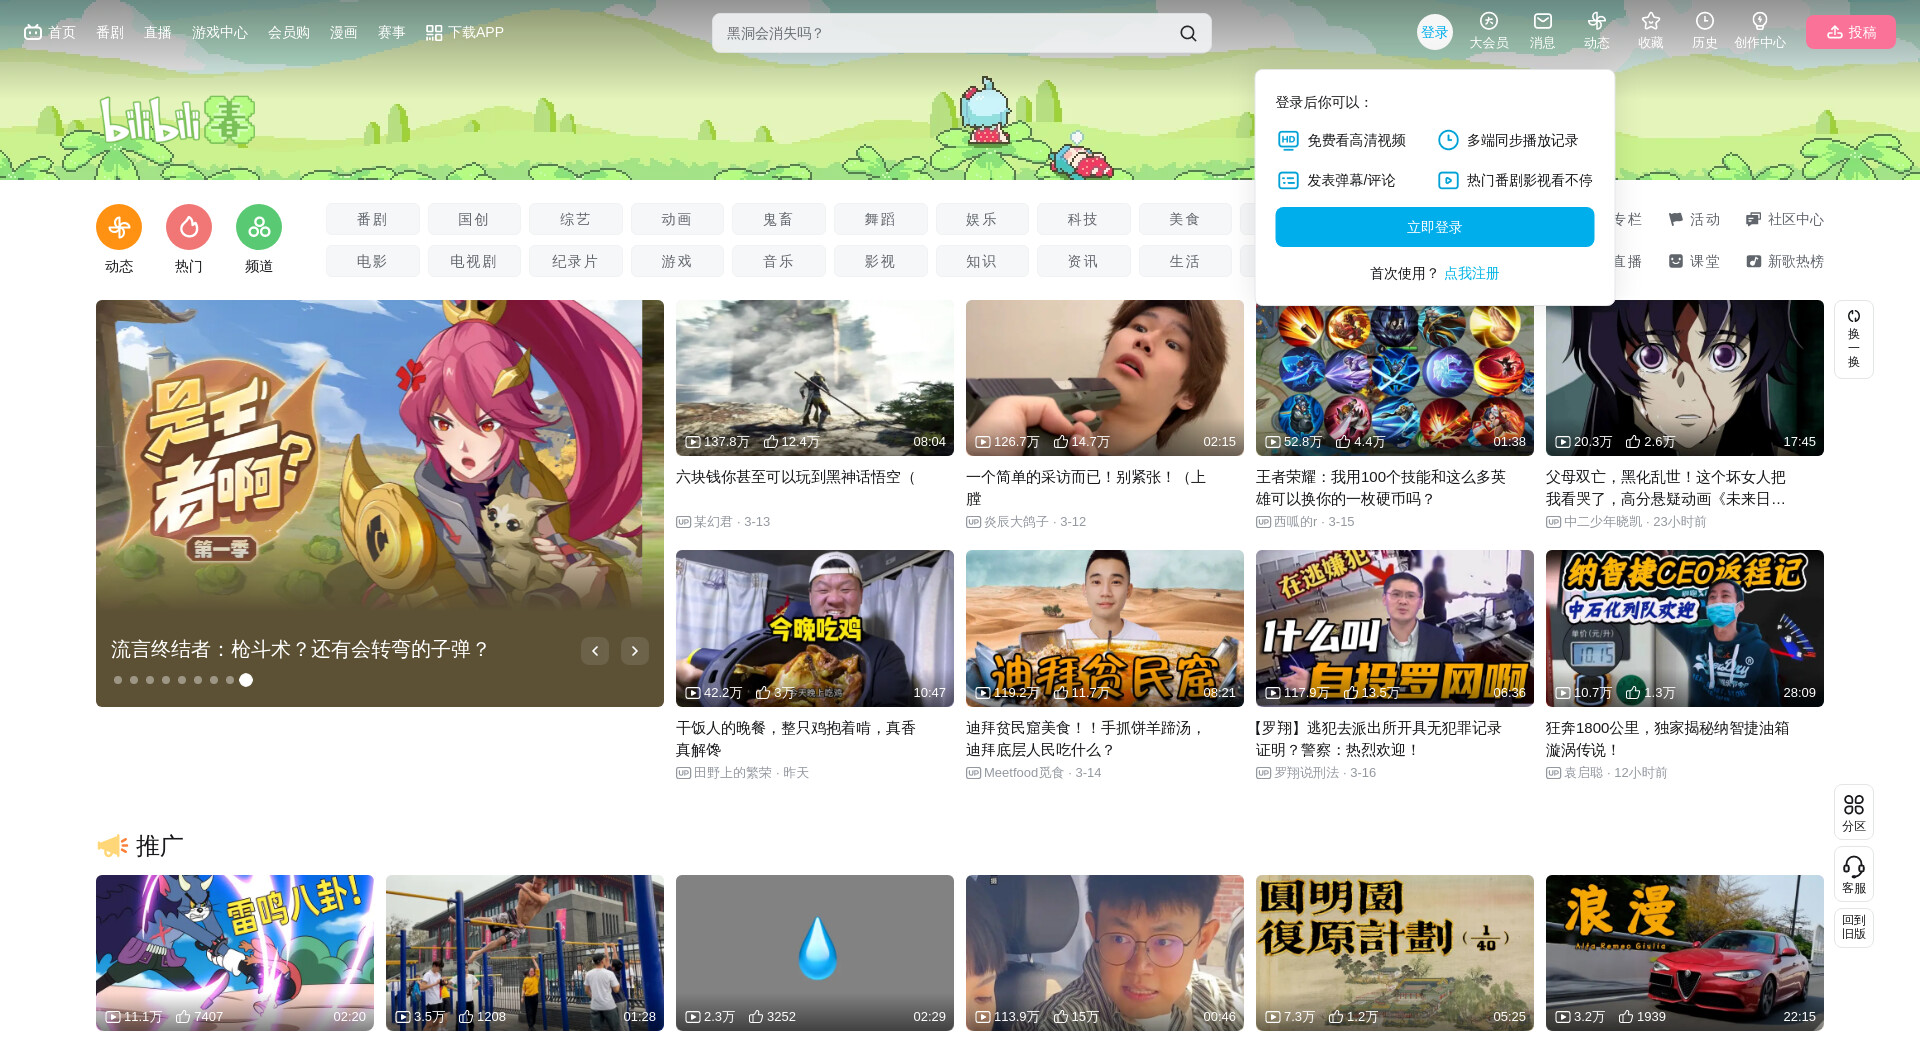Click the 回到旧版 button
The image size is (1920, 1040).
tap(1854, 927)
